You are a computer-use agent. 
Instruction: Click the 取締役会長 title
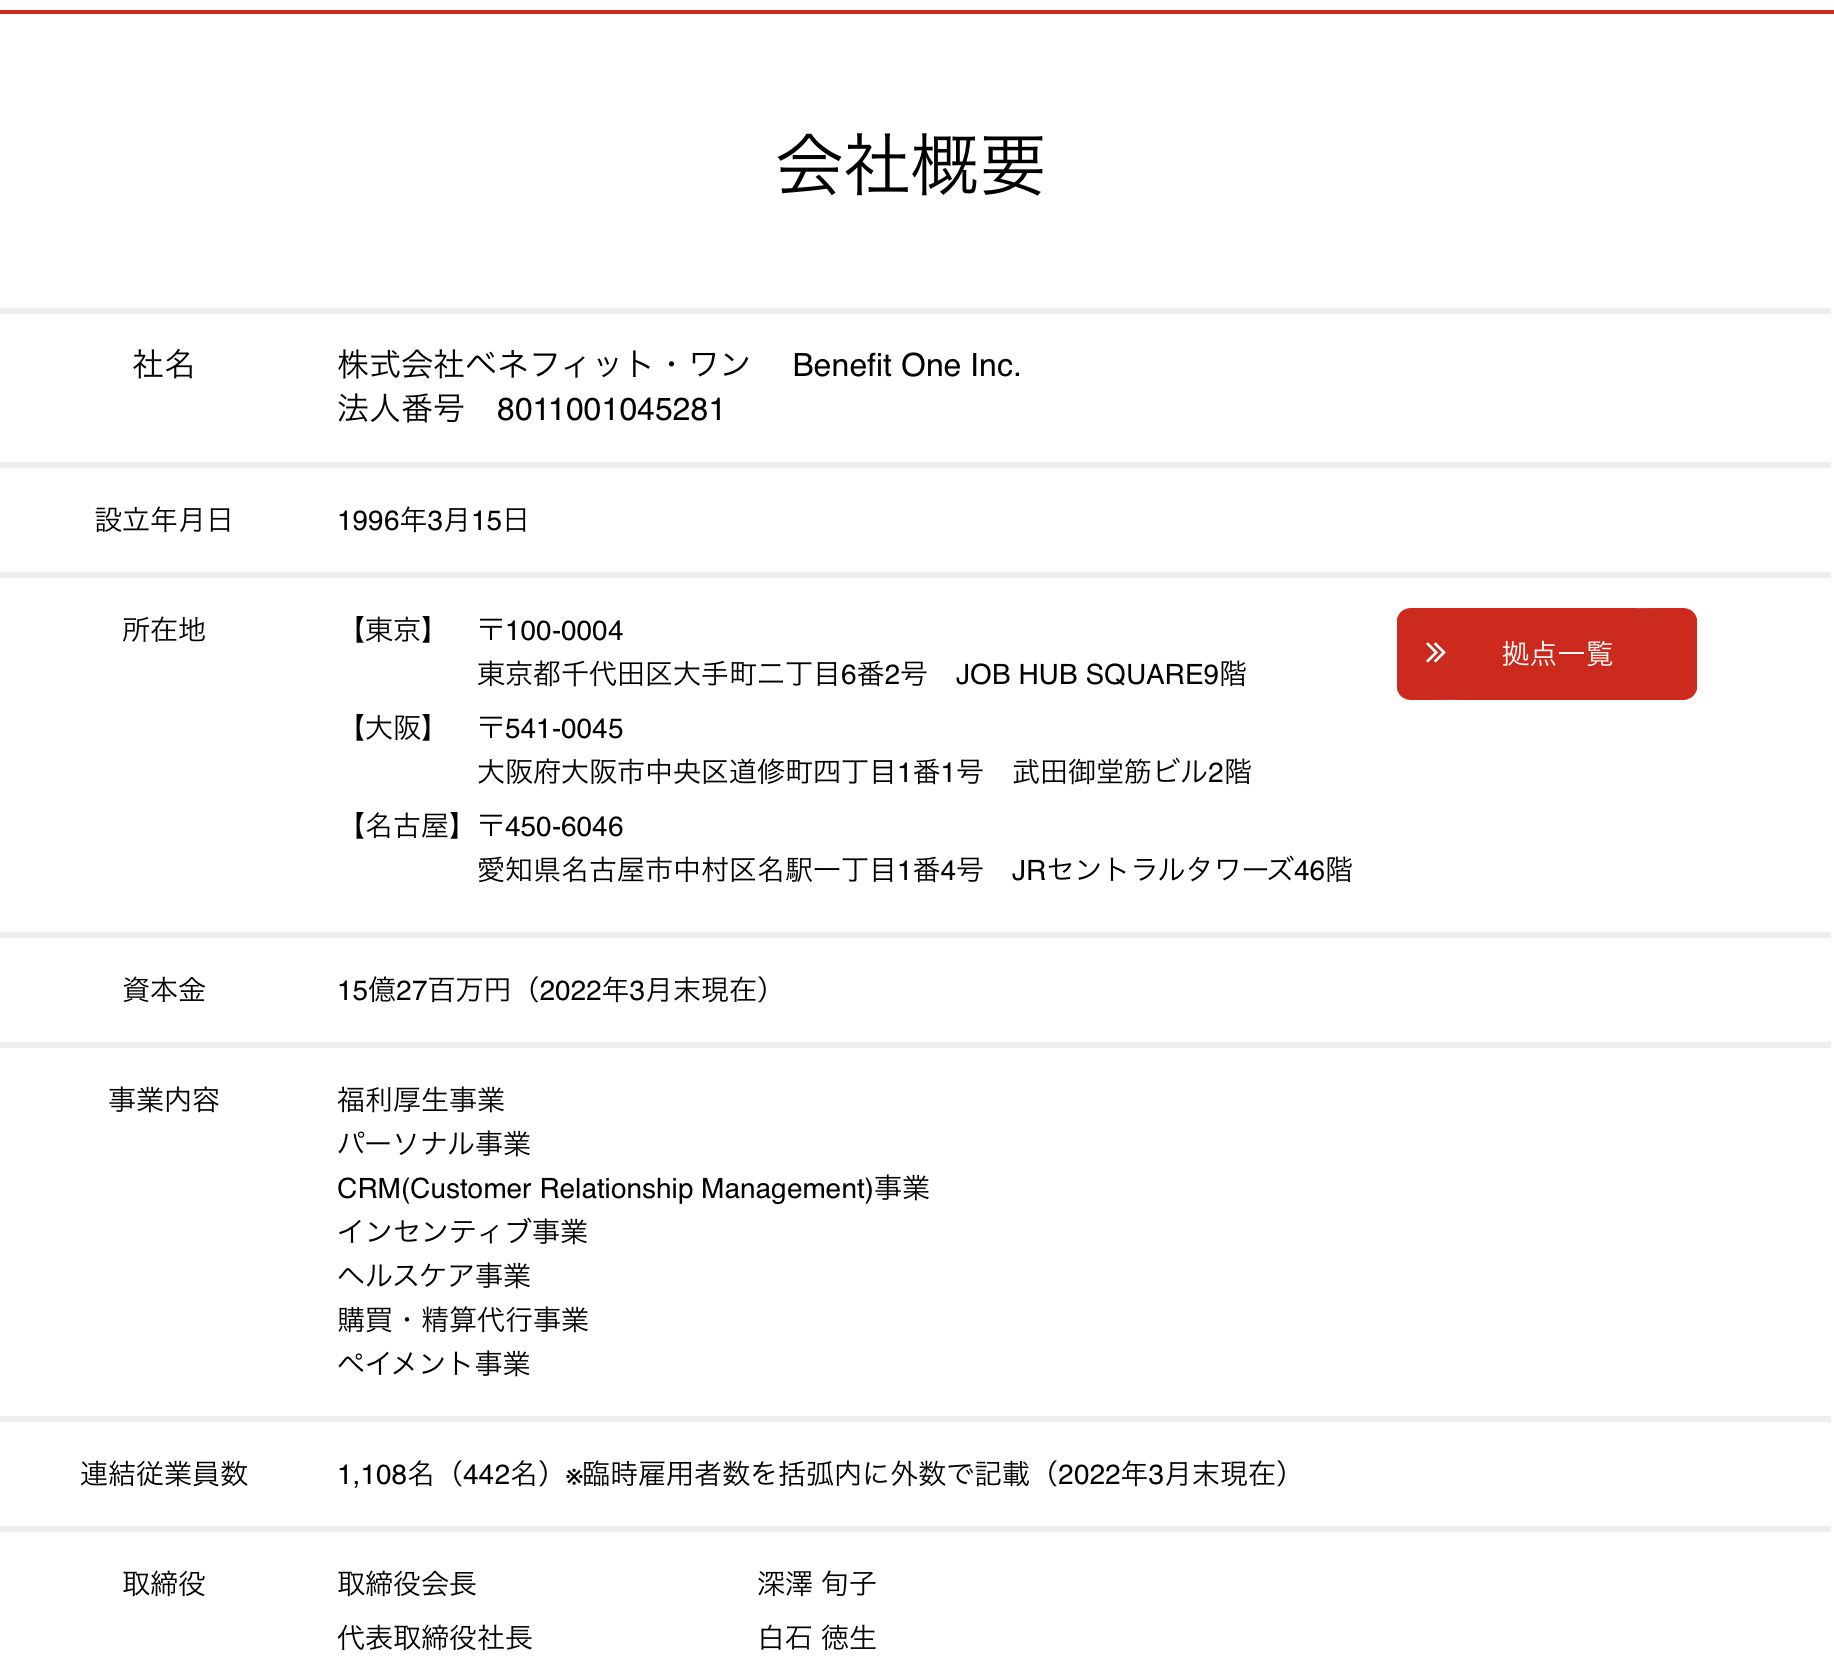point(407,1584)
